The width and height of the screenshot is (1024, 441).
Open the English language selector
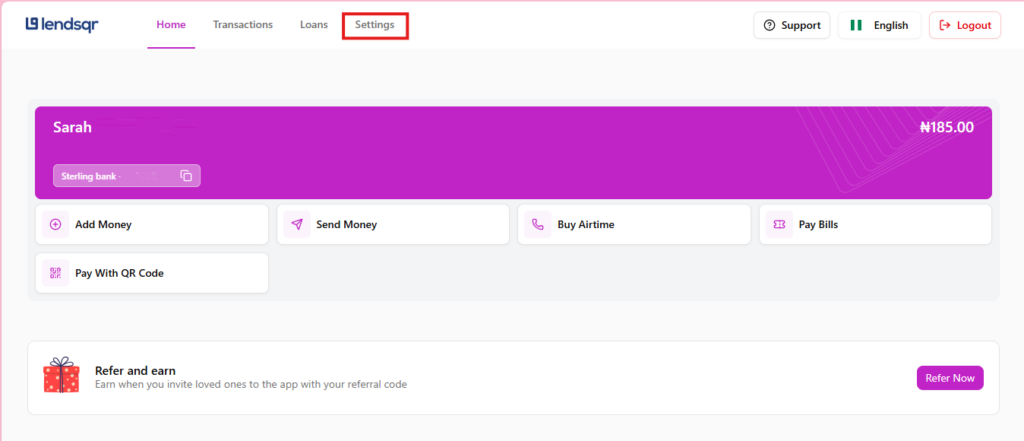(880, 25)
